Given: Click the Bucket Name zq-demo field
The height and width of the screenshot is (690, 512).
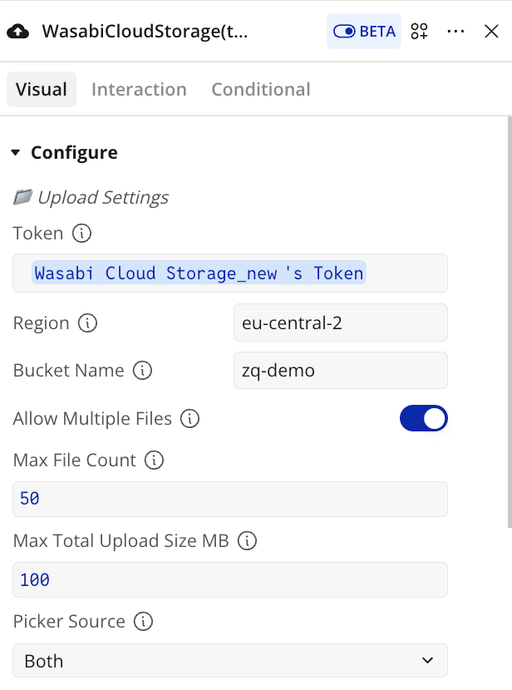Looking at the screenshot, I should [x=340, y=371].
